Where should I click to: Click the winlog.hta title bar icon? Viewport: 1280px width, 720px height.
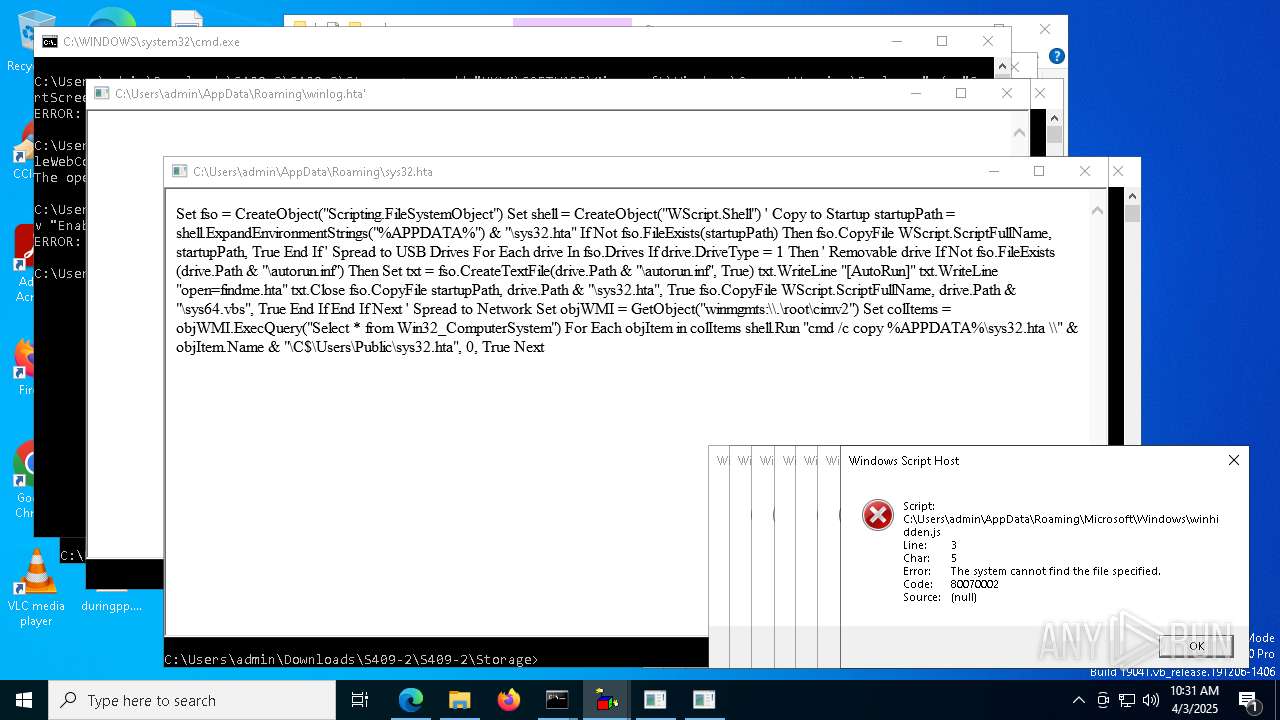tap(101, 94)
